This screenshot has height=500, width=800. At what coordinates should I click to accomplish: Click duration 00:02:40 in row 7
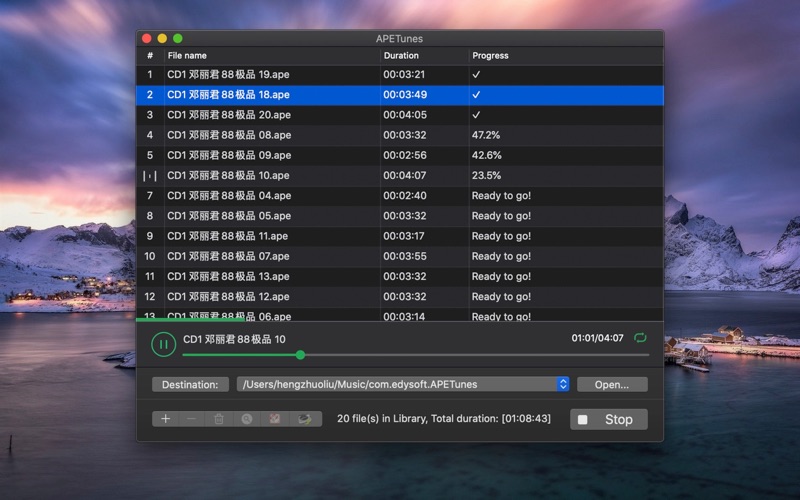click(x=405, y=196)
